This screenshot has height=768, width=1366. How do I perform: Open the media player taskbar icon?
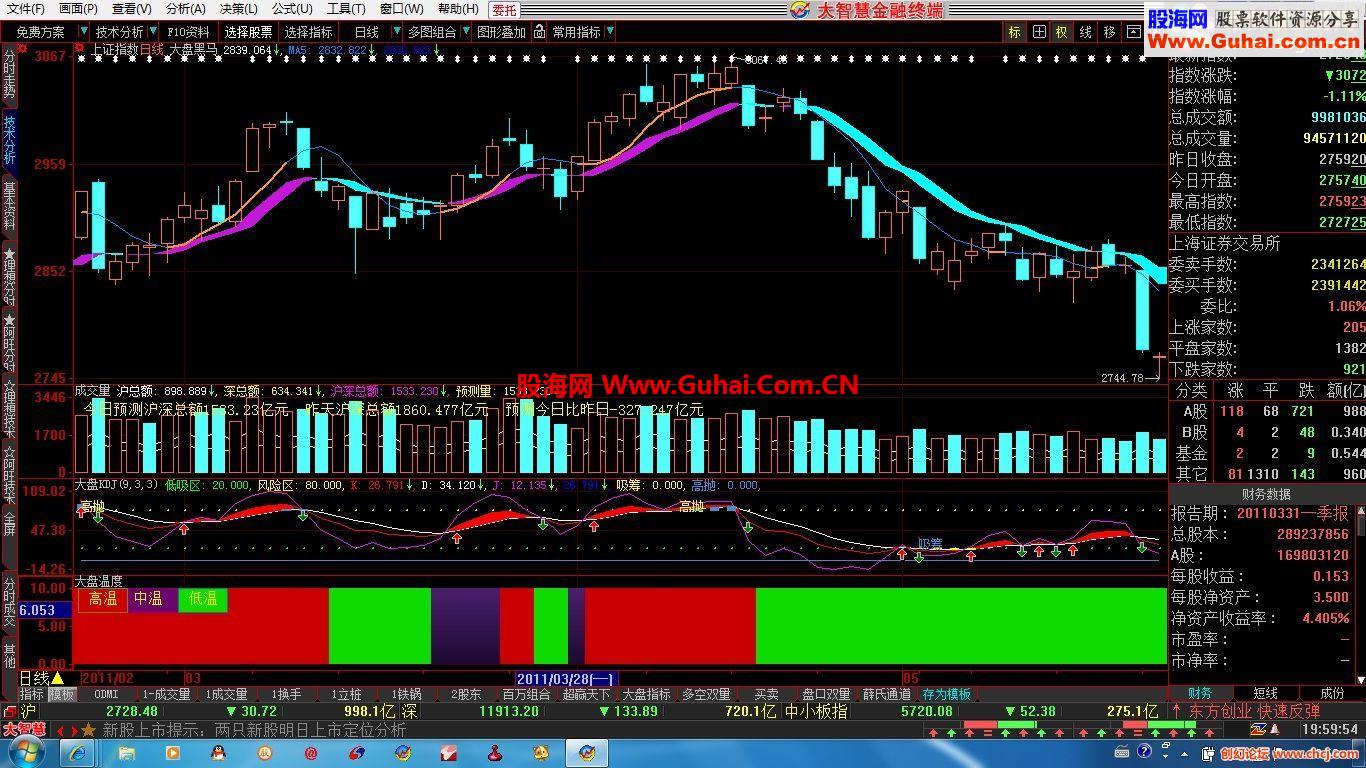[x=172, y=752]
